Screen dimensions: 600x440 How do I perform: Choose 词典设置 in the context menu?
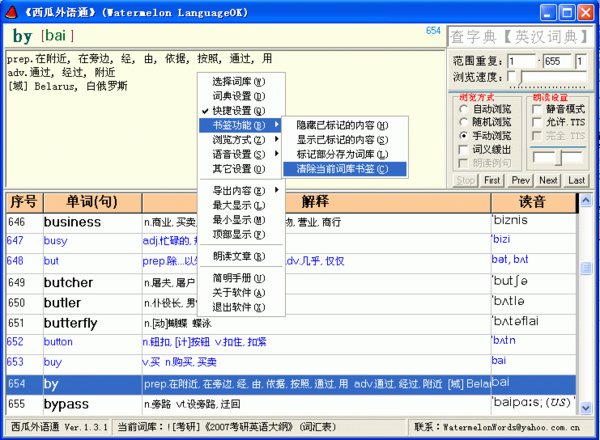238,96
